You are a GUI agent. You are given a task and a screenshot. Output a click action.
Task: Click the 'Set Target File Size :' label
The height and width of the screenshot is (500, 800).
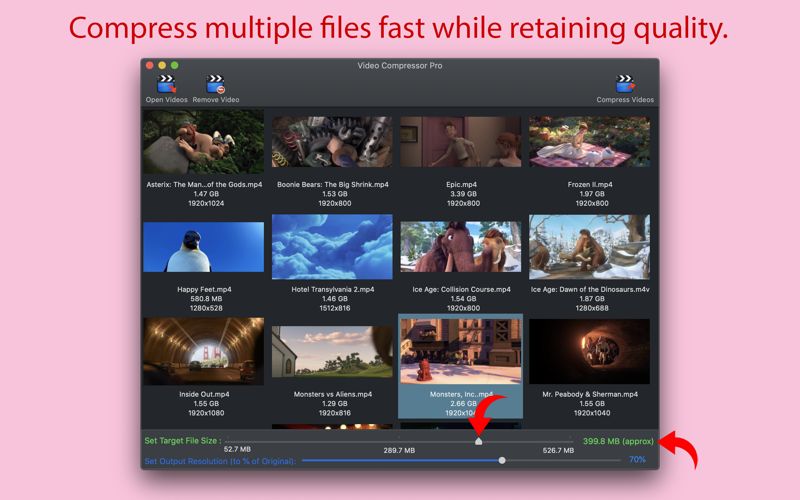(183, 441)
